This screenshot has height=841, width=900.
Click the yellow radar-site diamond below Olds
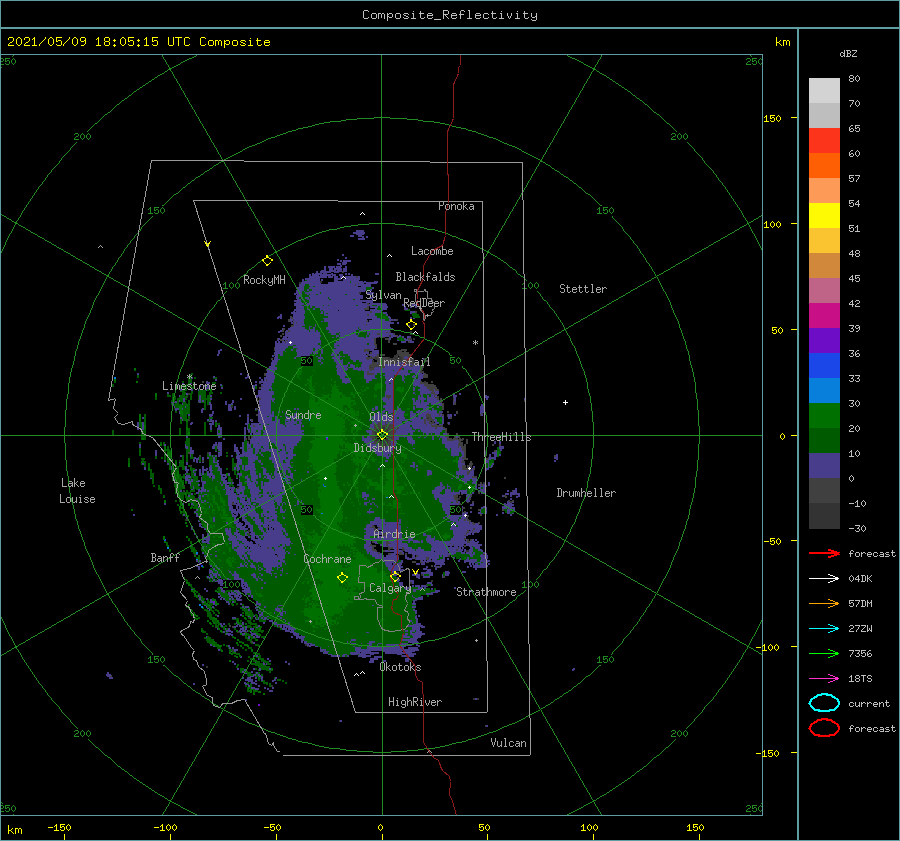[382, 435]
